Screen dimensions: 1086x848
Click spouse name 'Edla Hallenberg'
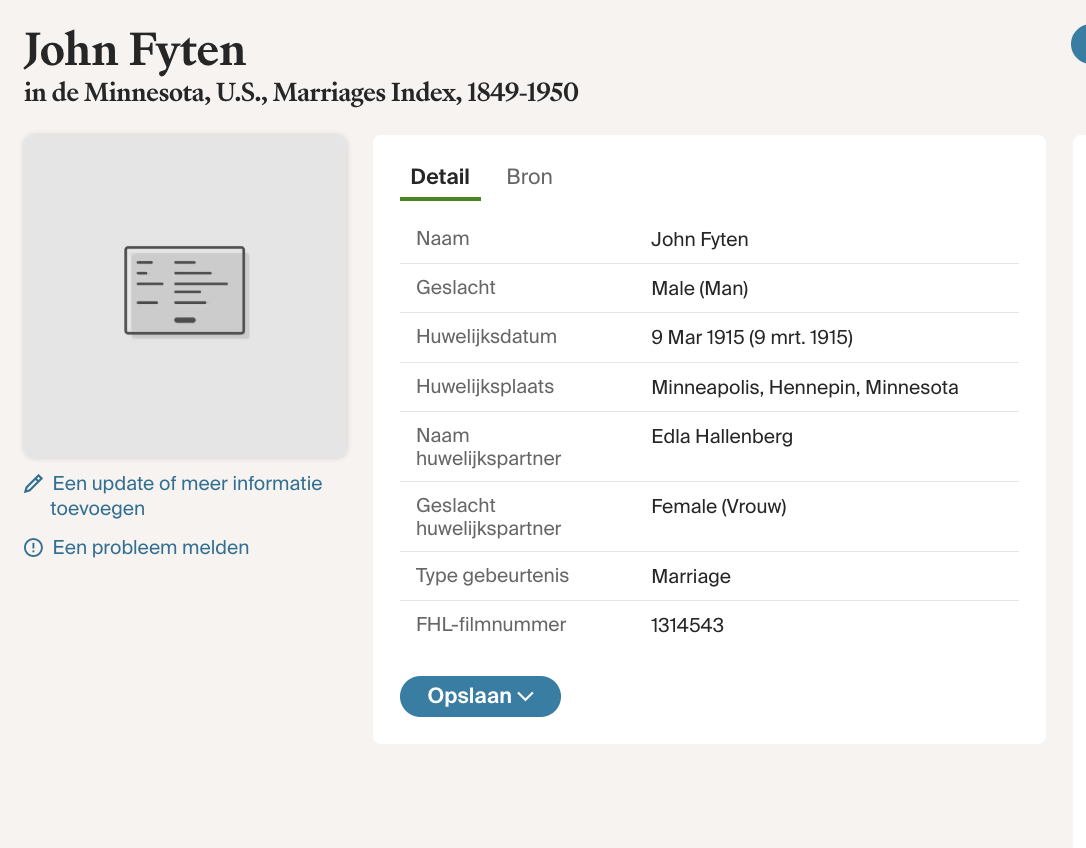pos(721,437)
